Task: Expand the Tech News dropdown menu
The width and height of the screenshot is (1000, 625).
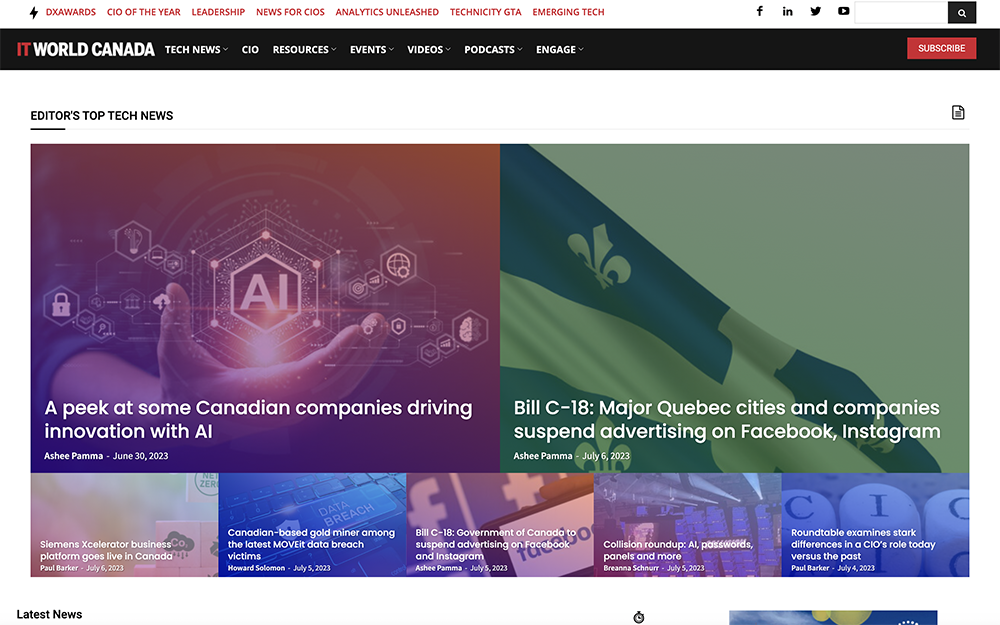Action: click(196, 49)
